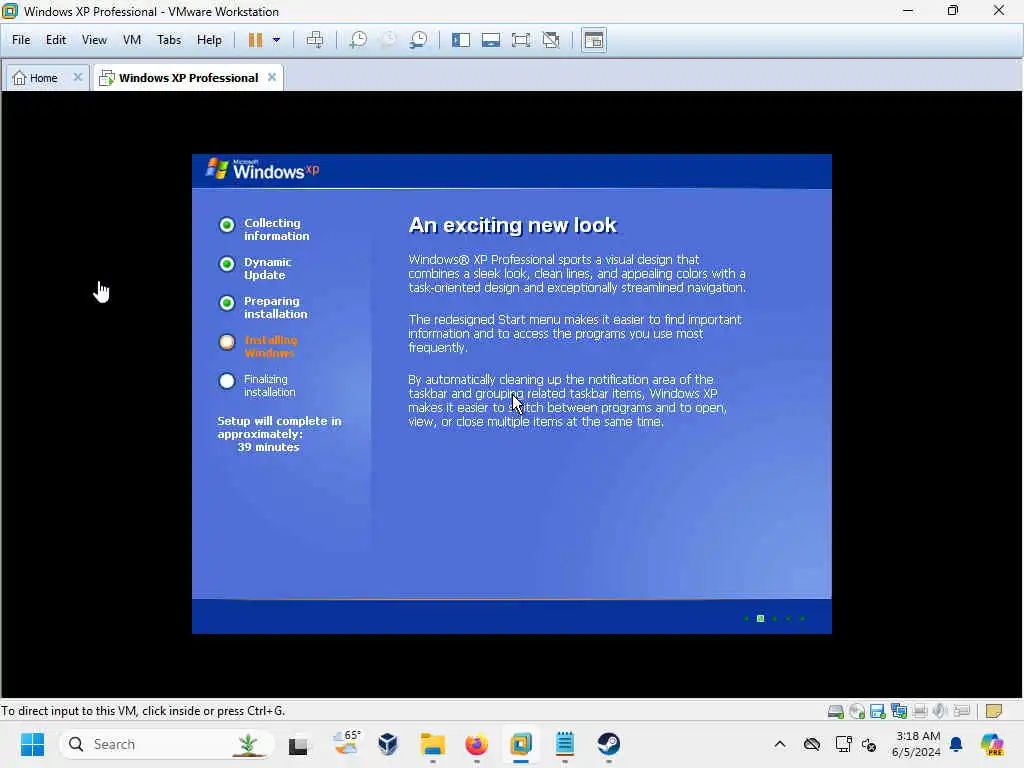Click the Unity mode icon
The height and width of the screenshot is (768, 1024).
click(x=551, y=40)
